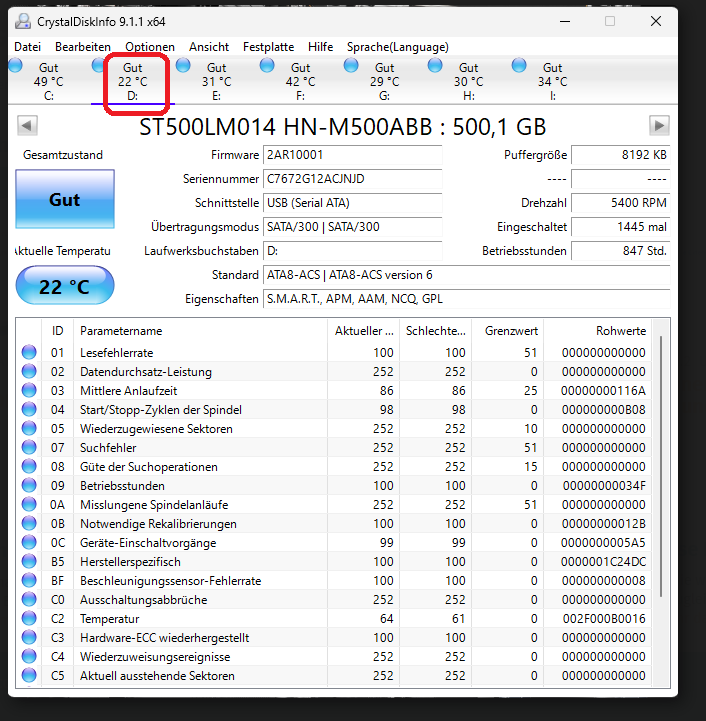The height and width of the screenshot is (721, 706).
Task: Click the status orb for drive H:
Action: (x=435, y=65)
